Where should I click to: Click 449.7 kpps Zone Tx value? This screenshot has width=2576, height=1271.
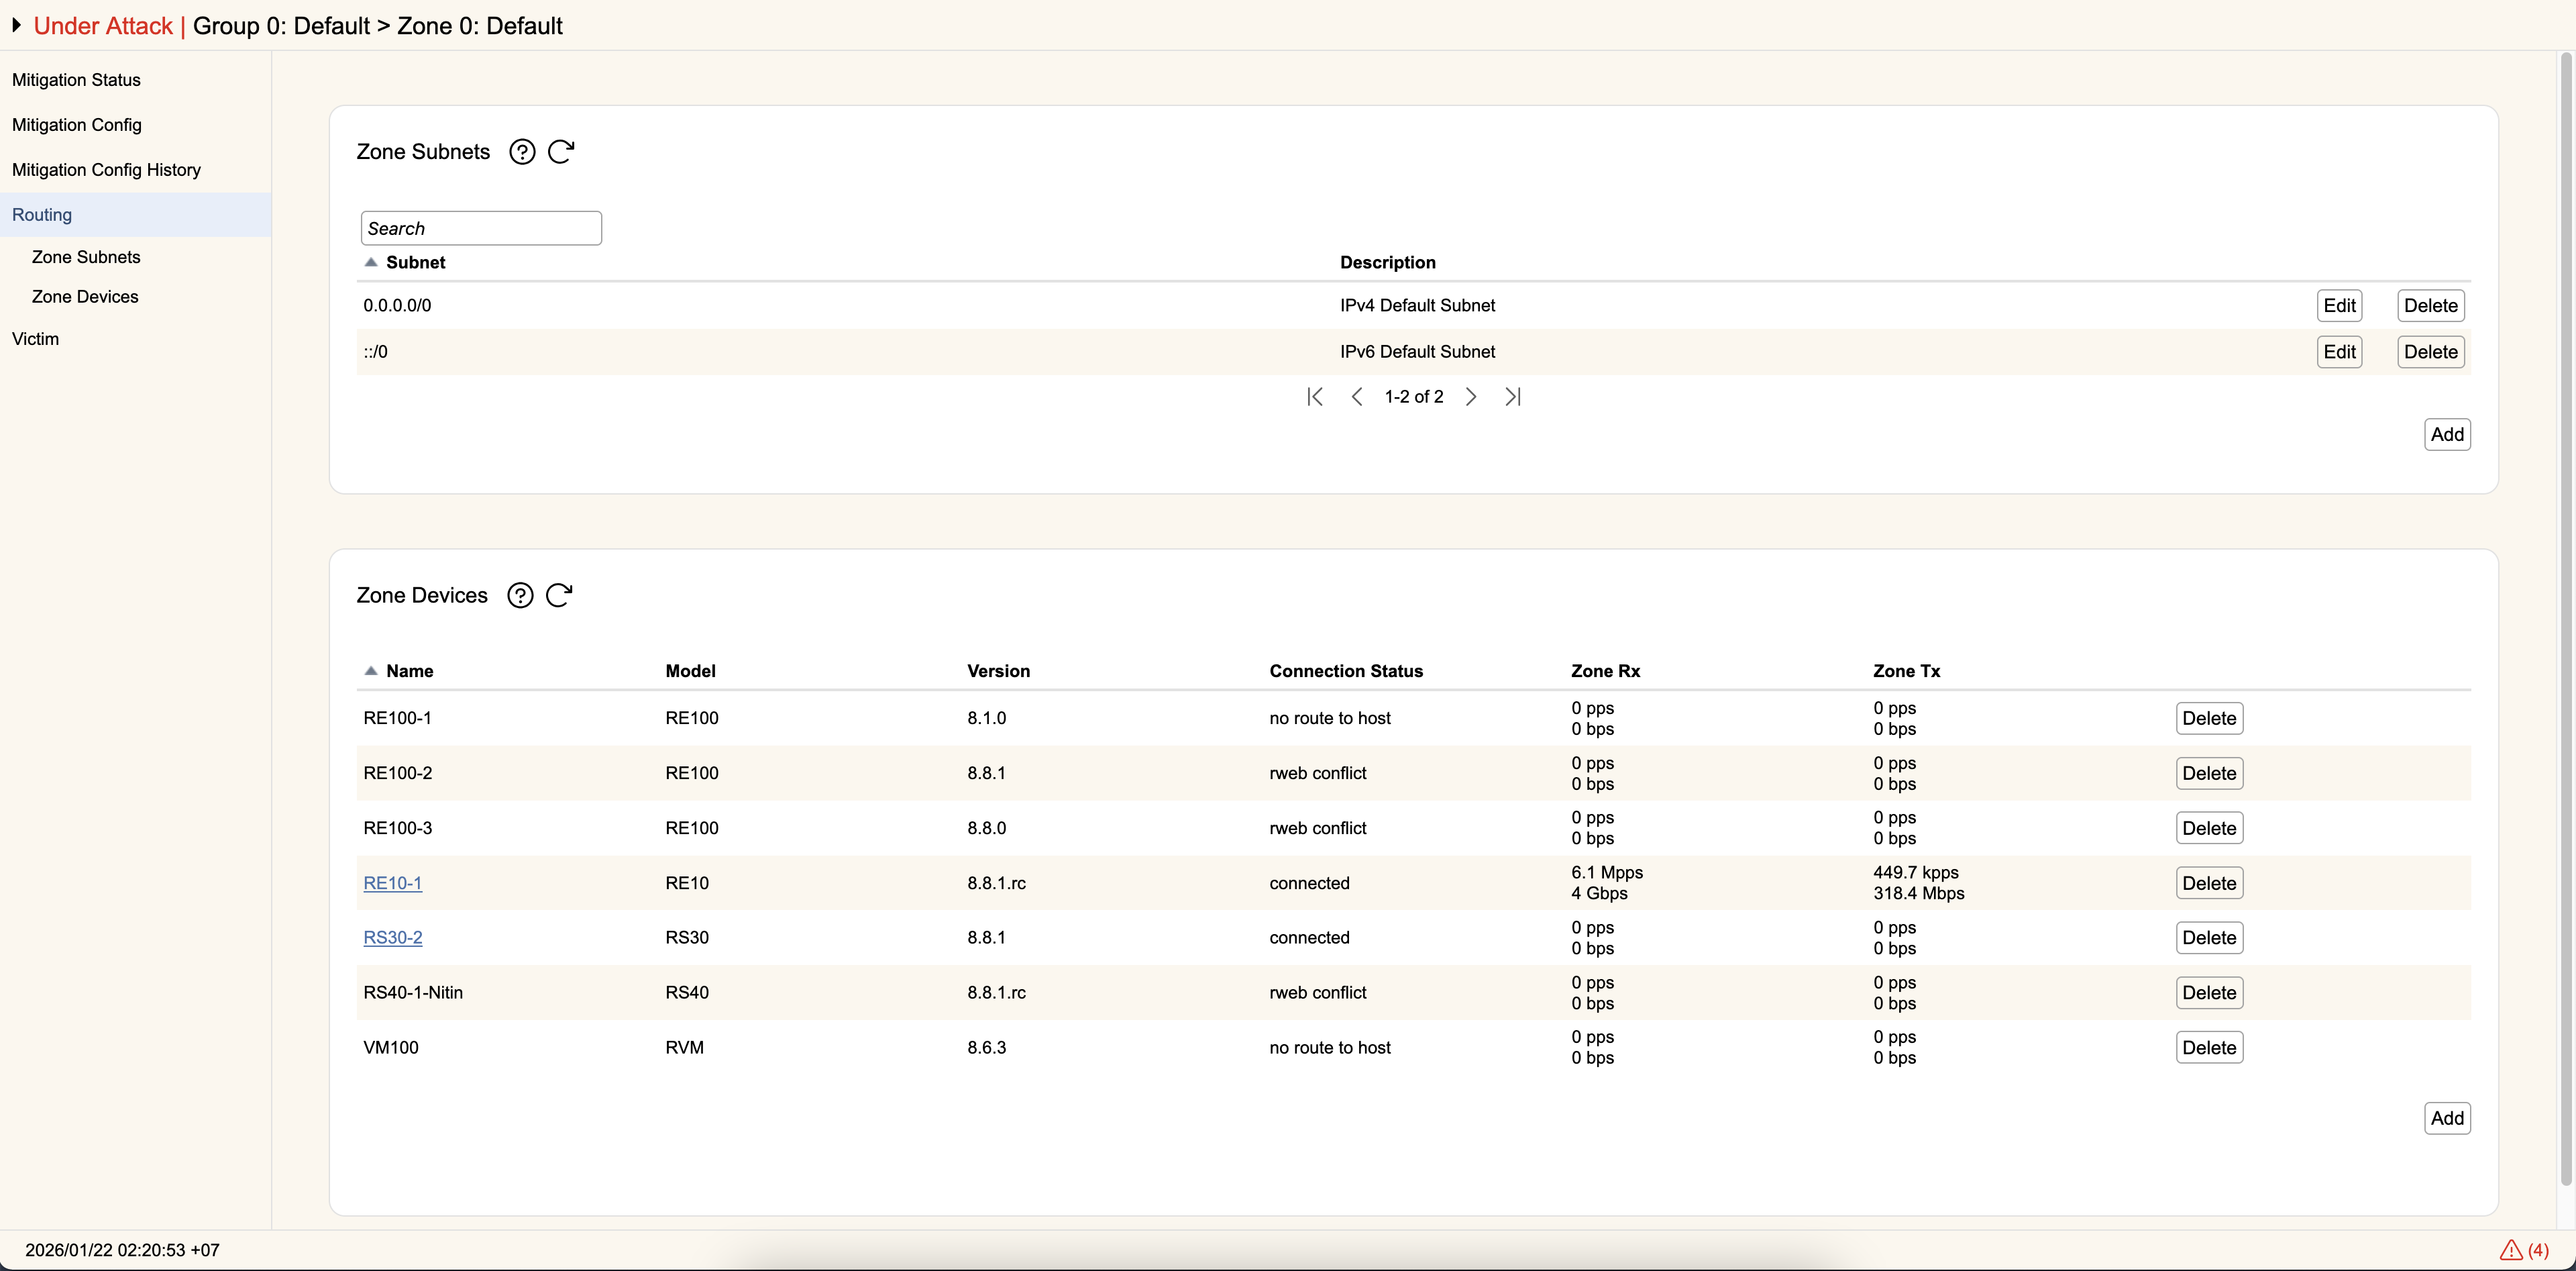(x=1916, y=873)
